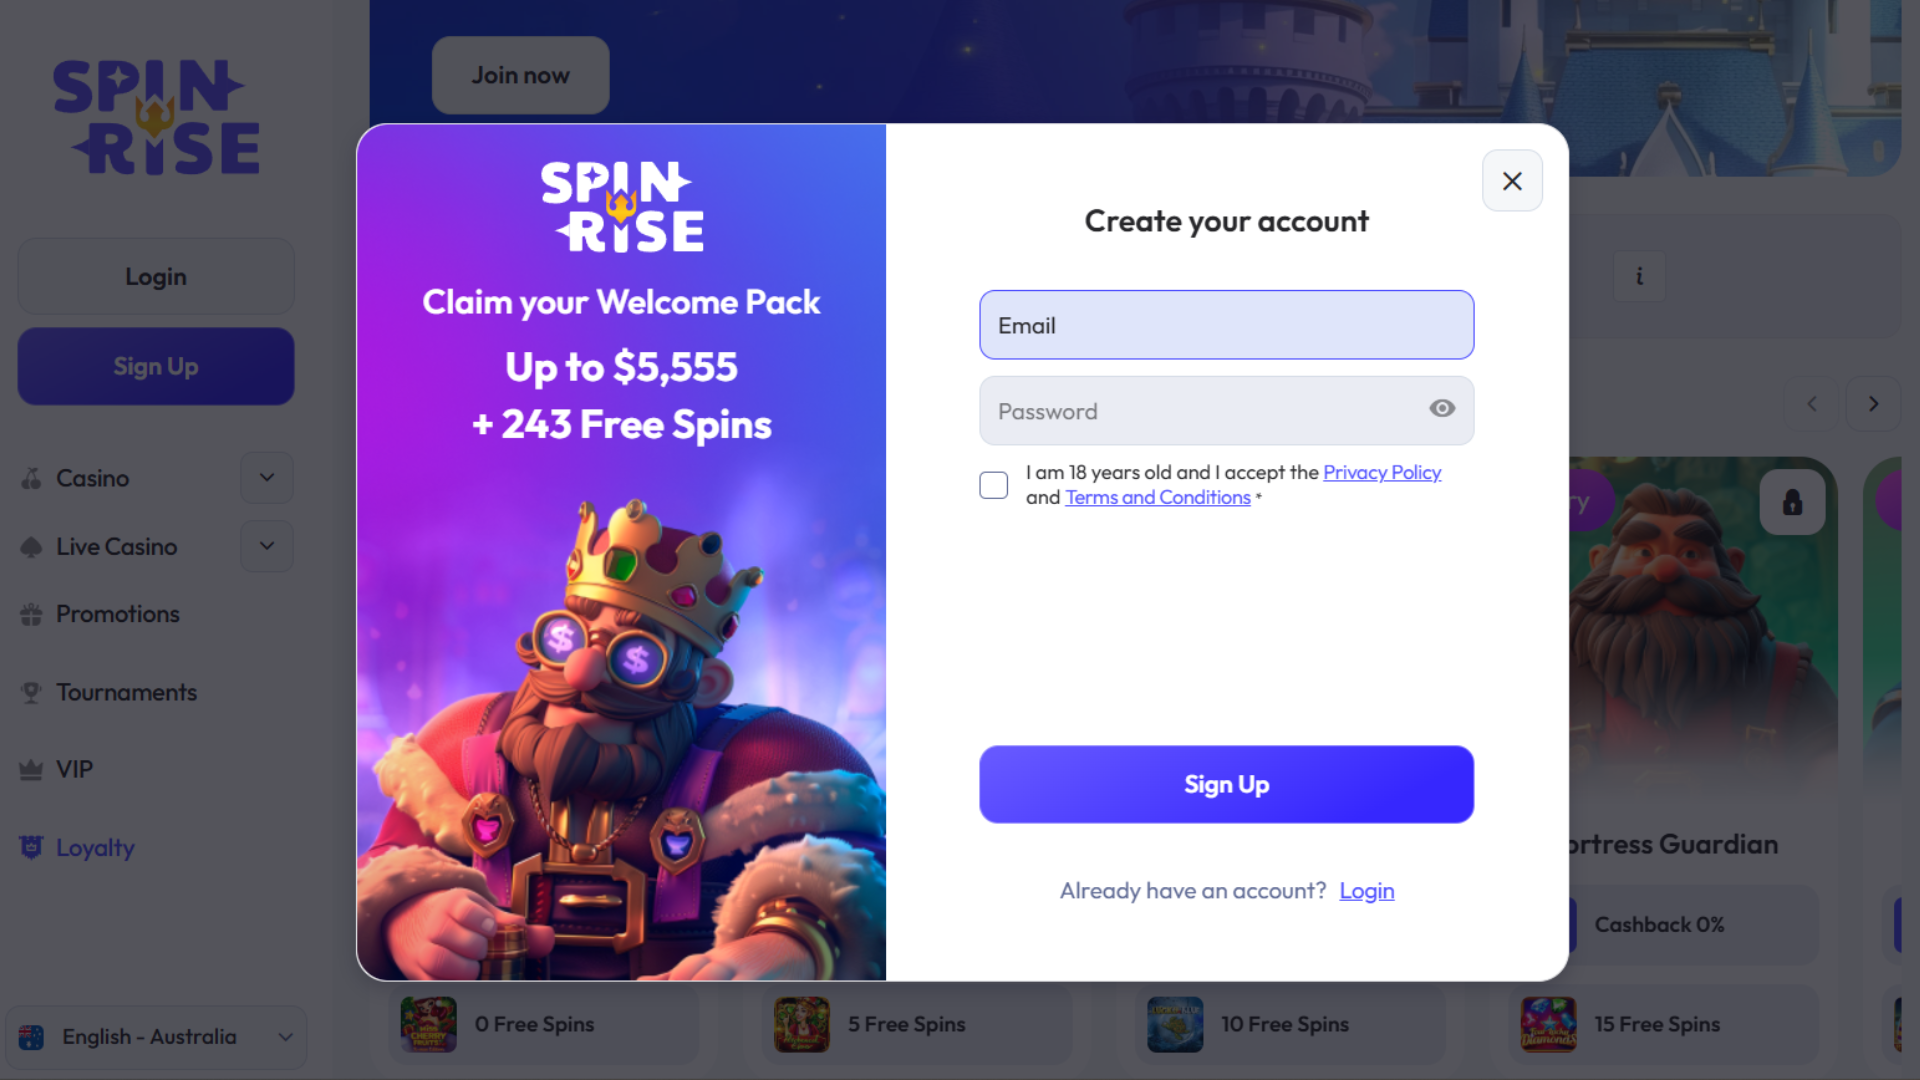
Task: Click the info icon button
Action: tap(1639, 276)
